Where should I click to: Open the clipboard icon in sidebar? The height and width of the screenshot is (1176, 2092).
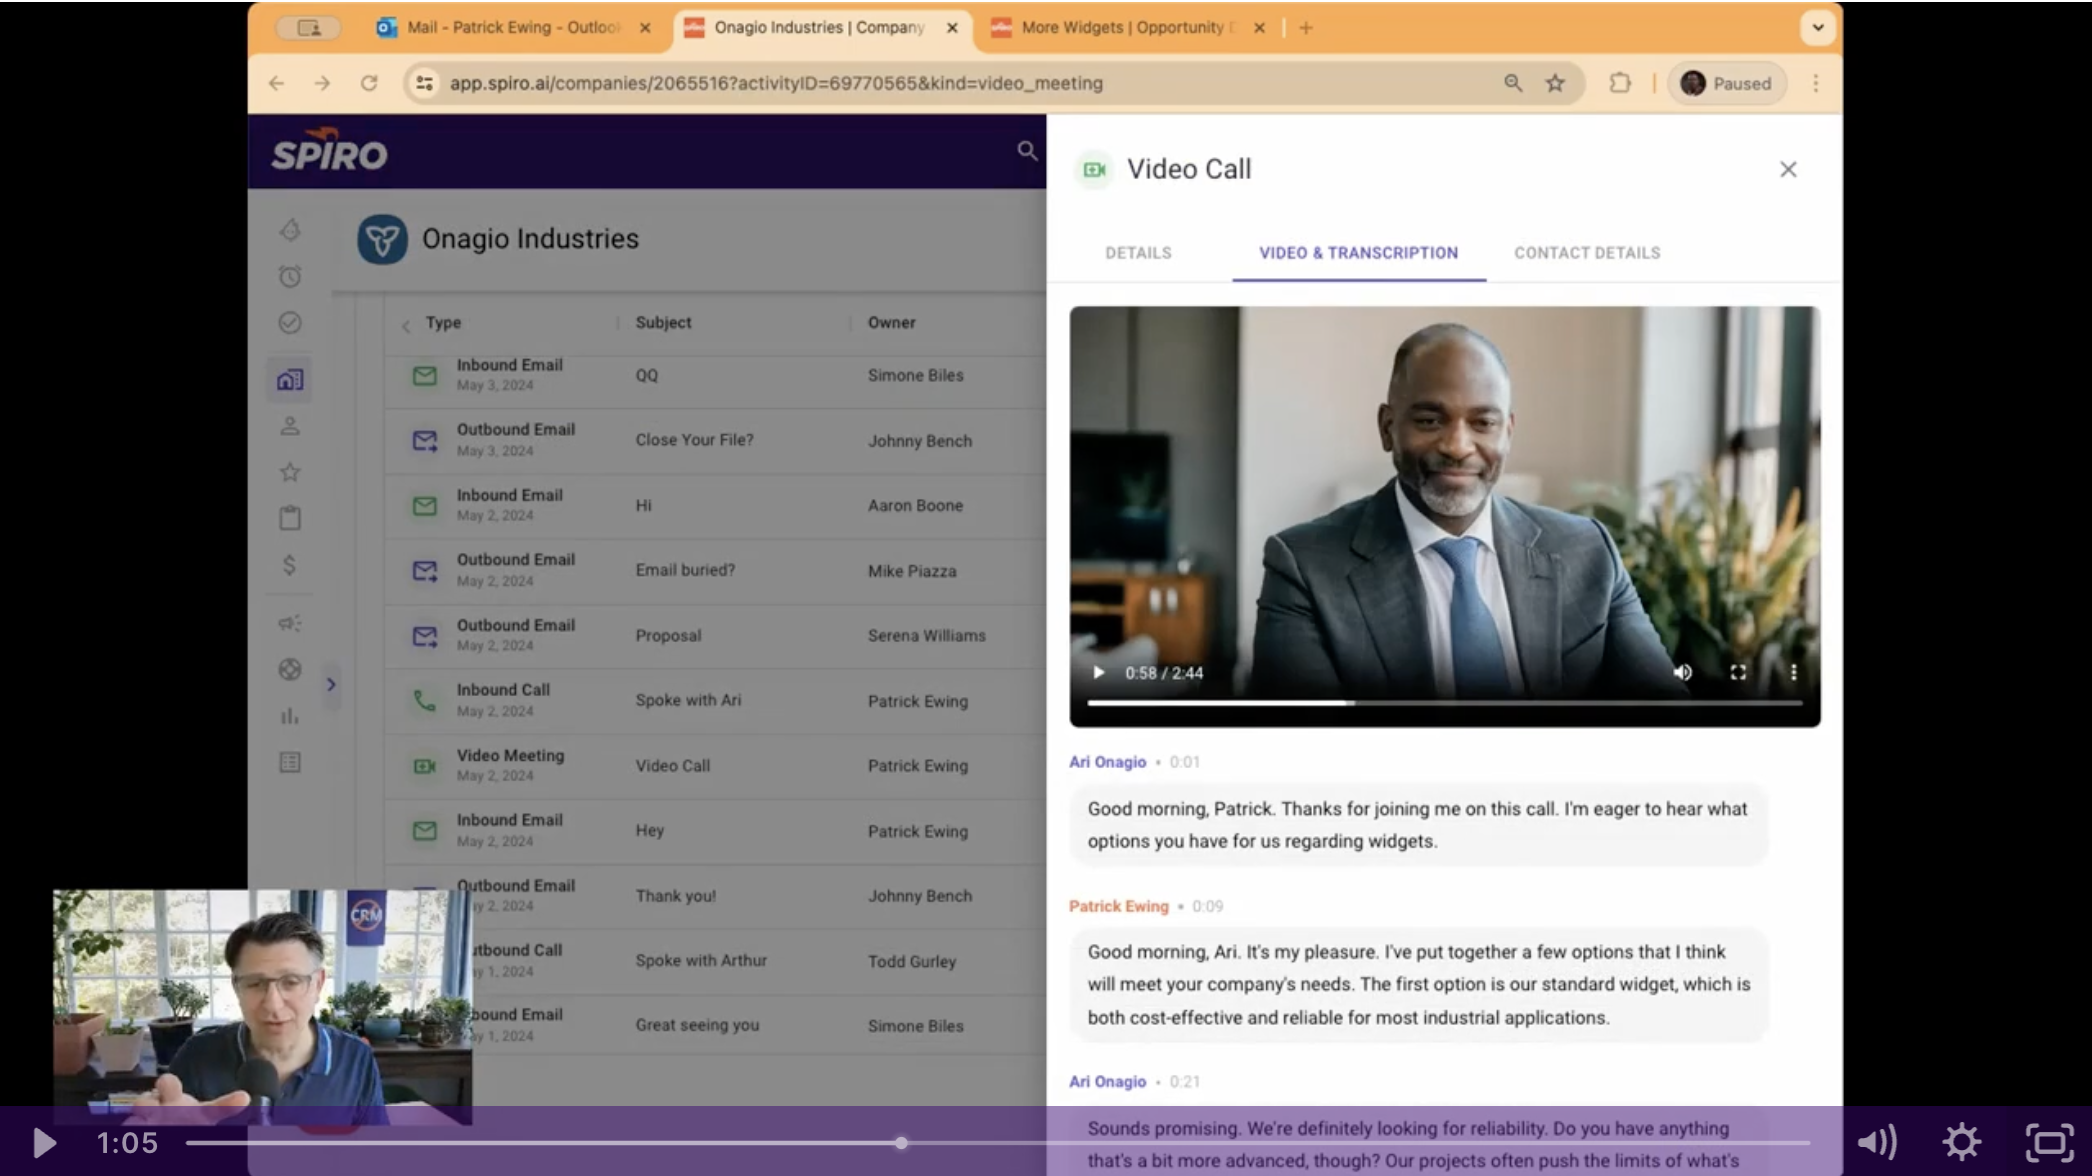(290, 518)
